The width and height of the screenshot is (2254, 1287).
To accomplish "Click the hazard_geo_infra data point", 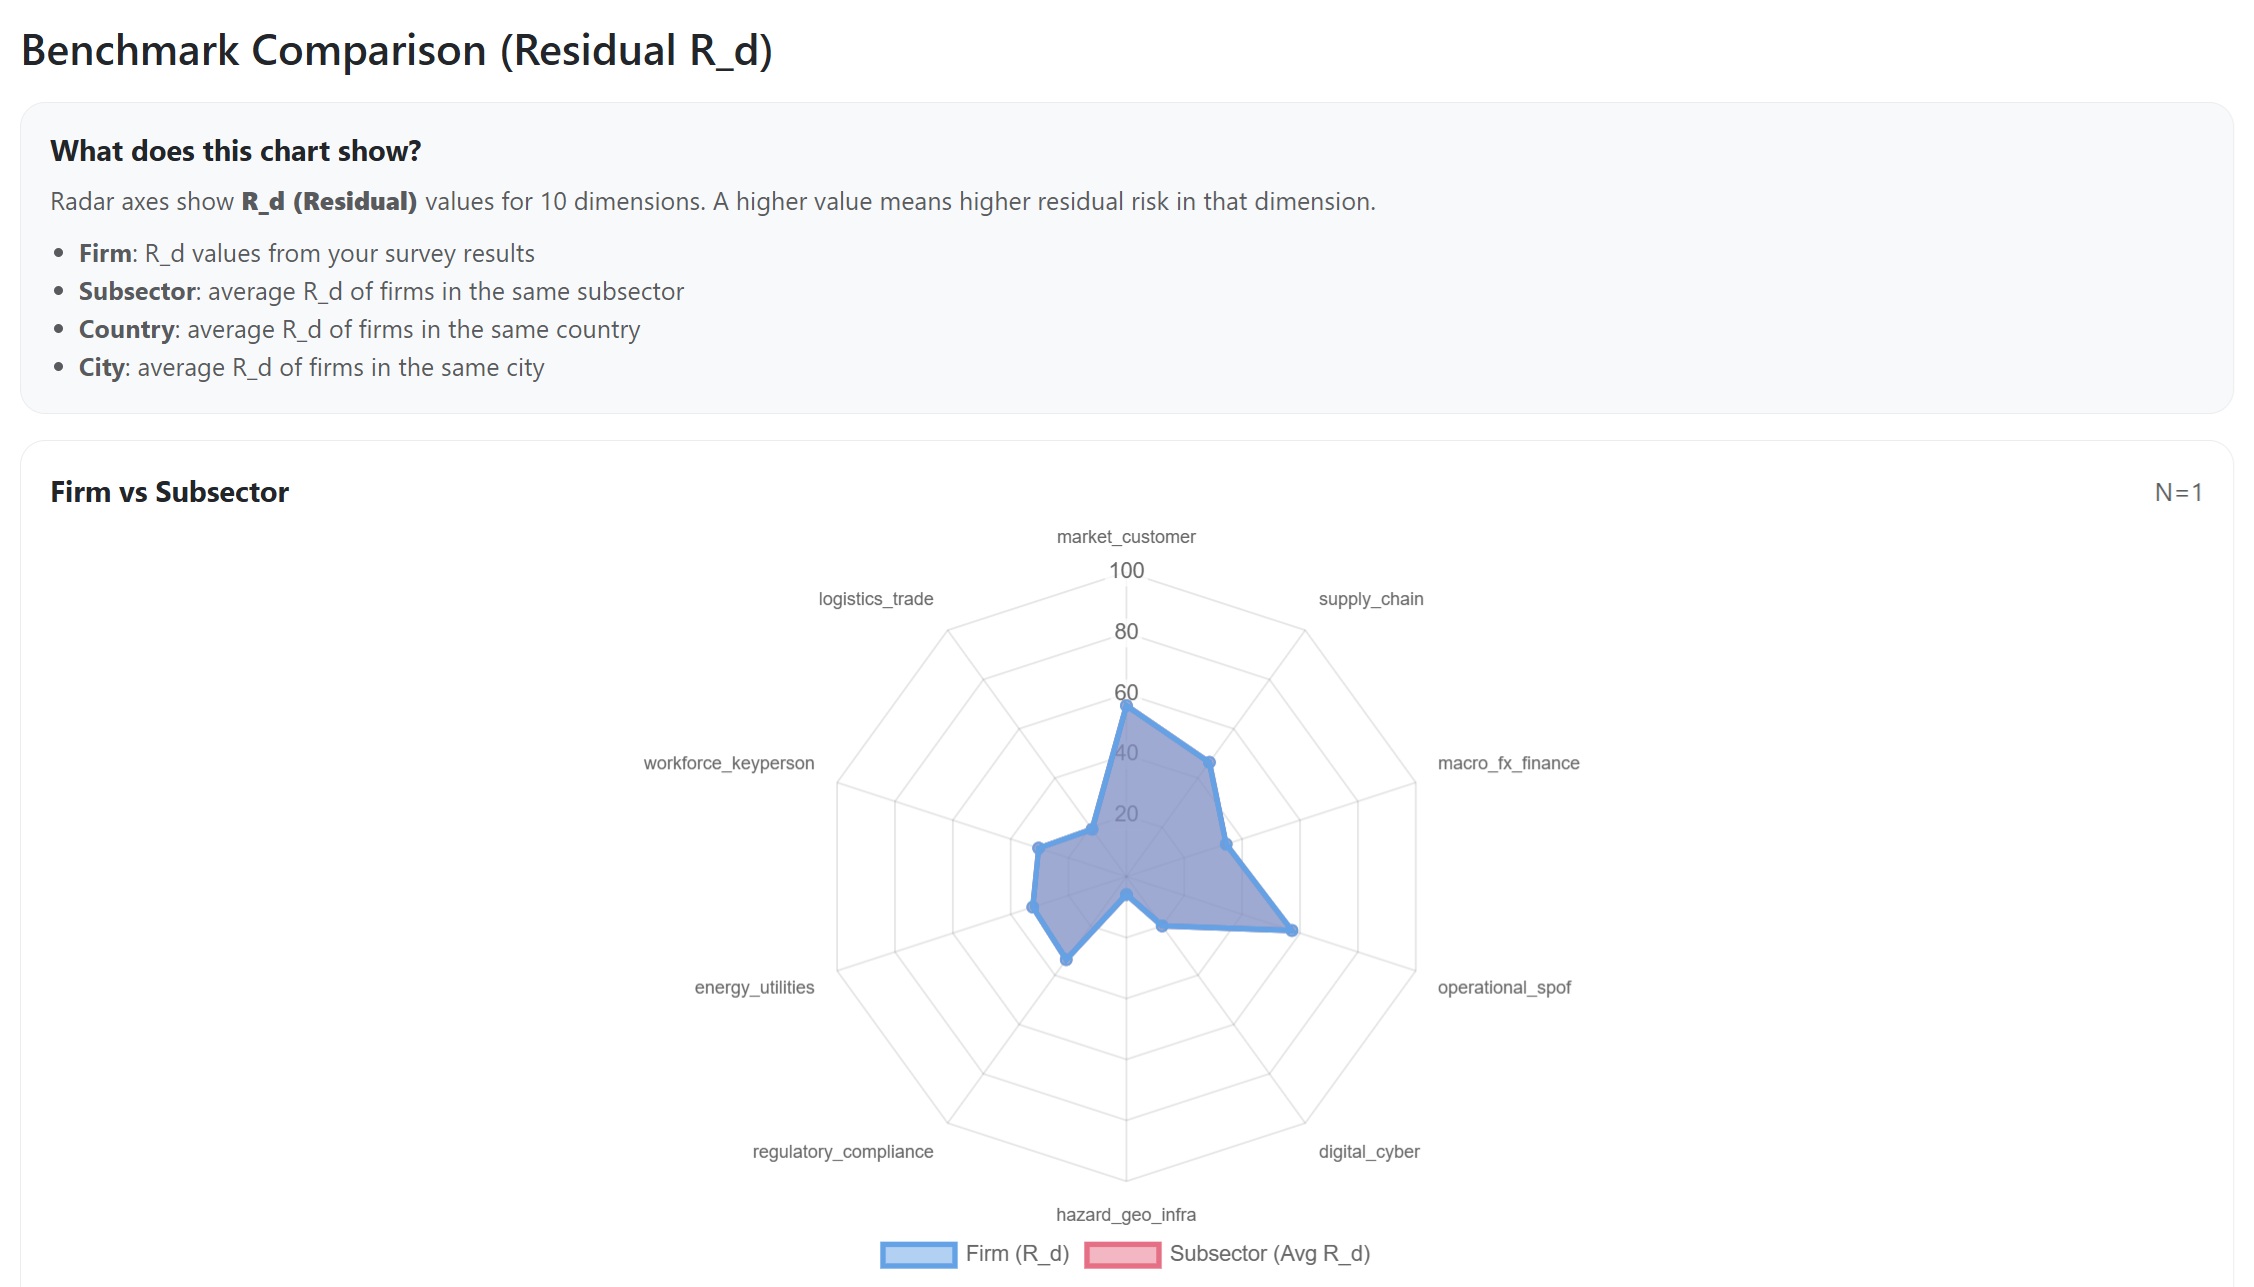I will (1126, 894).
